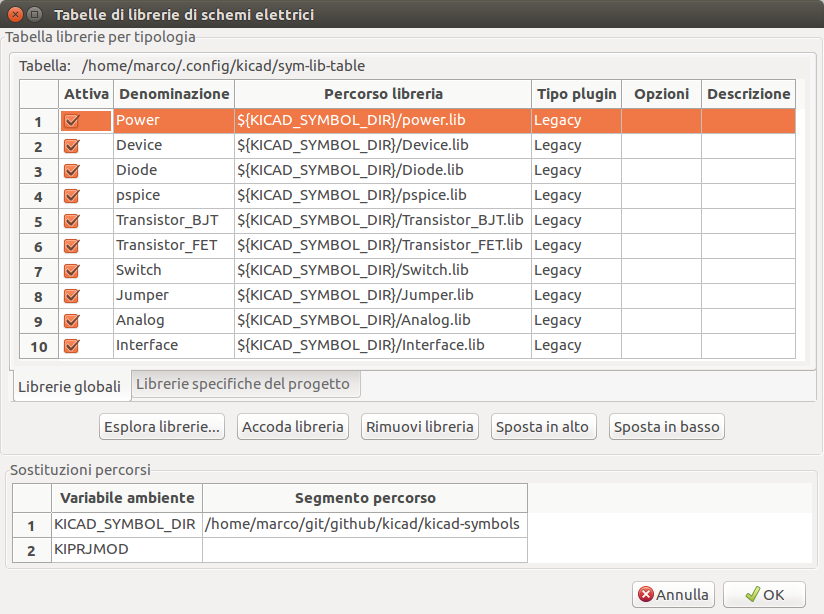Toggle the Attiva checkbox for Diode
This screenshot has width=824, height=614.
(x=72, y=171)
